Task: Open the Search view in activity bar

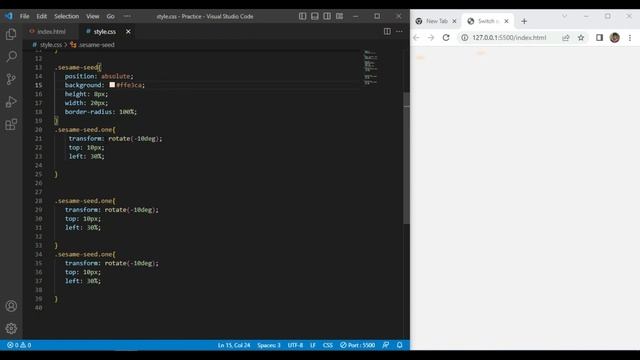Action: [11, 56]
